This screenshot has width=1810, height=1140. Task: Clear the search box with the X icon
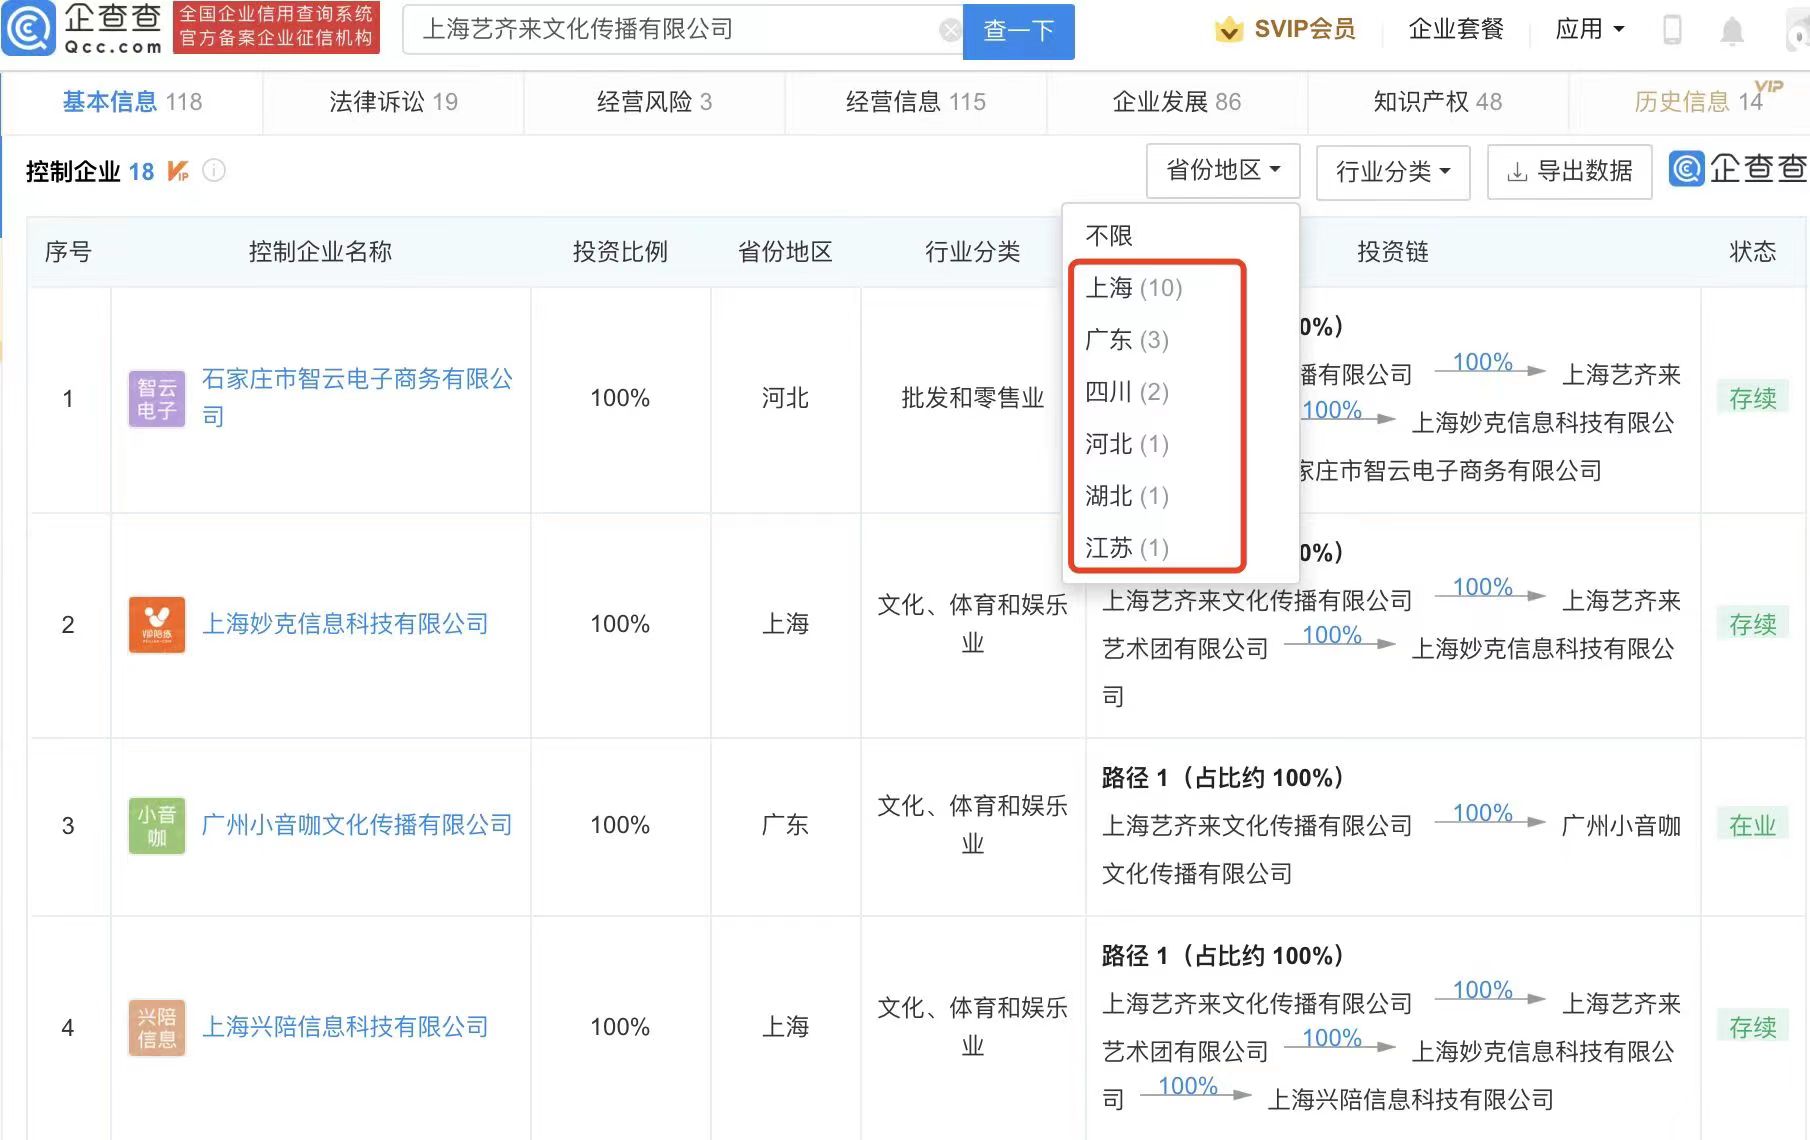pos(950,30)
